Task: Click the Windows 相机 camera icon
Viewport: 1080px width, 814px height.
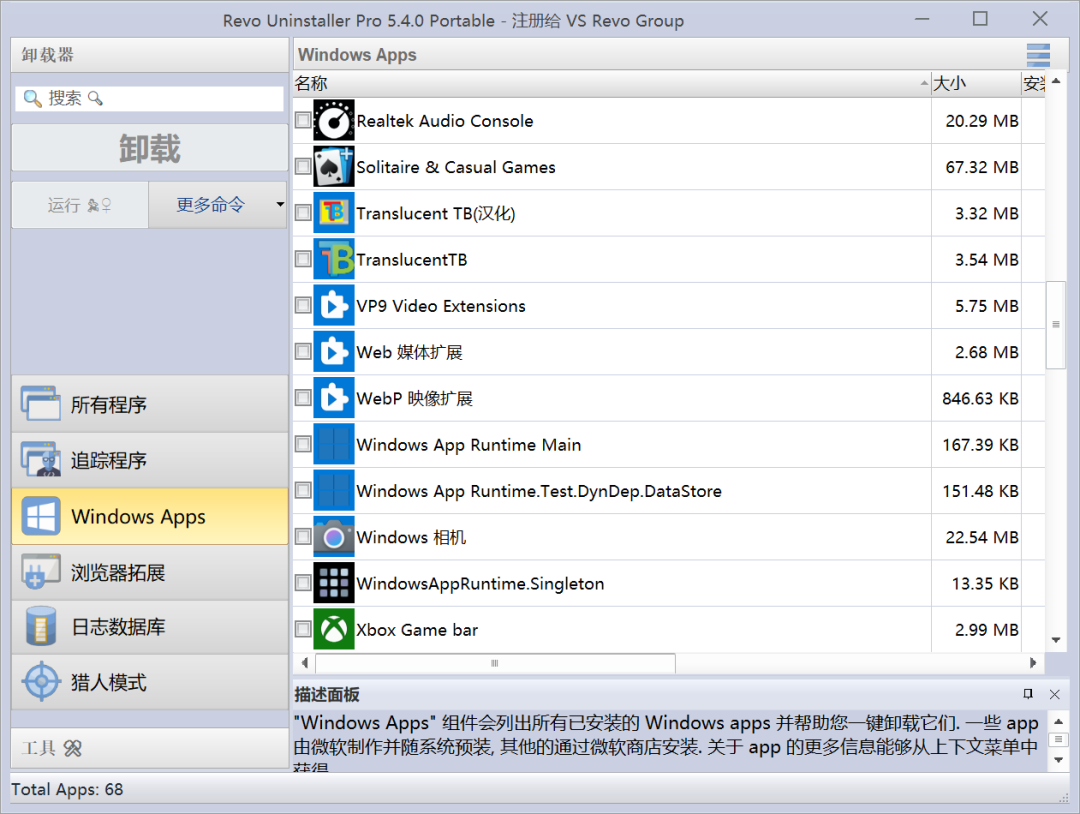Action: pyautogui.click(x=334, y=536)
